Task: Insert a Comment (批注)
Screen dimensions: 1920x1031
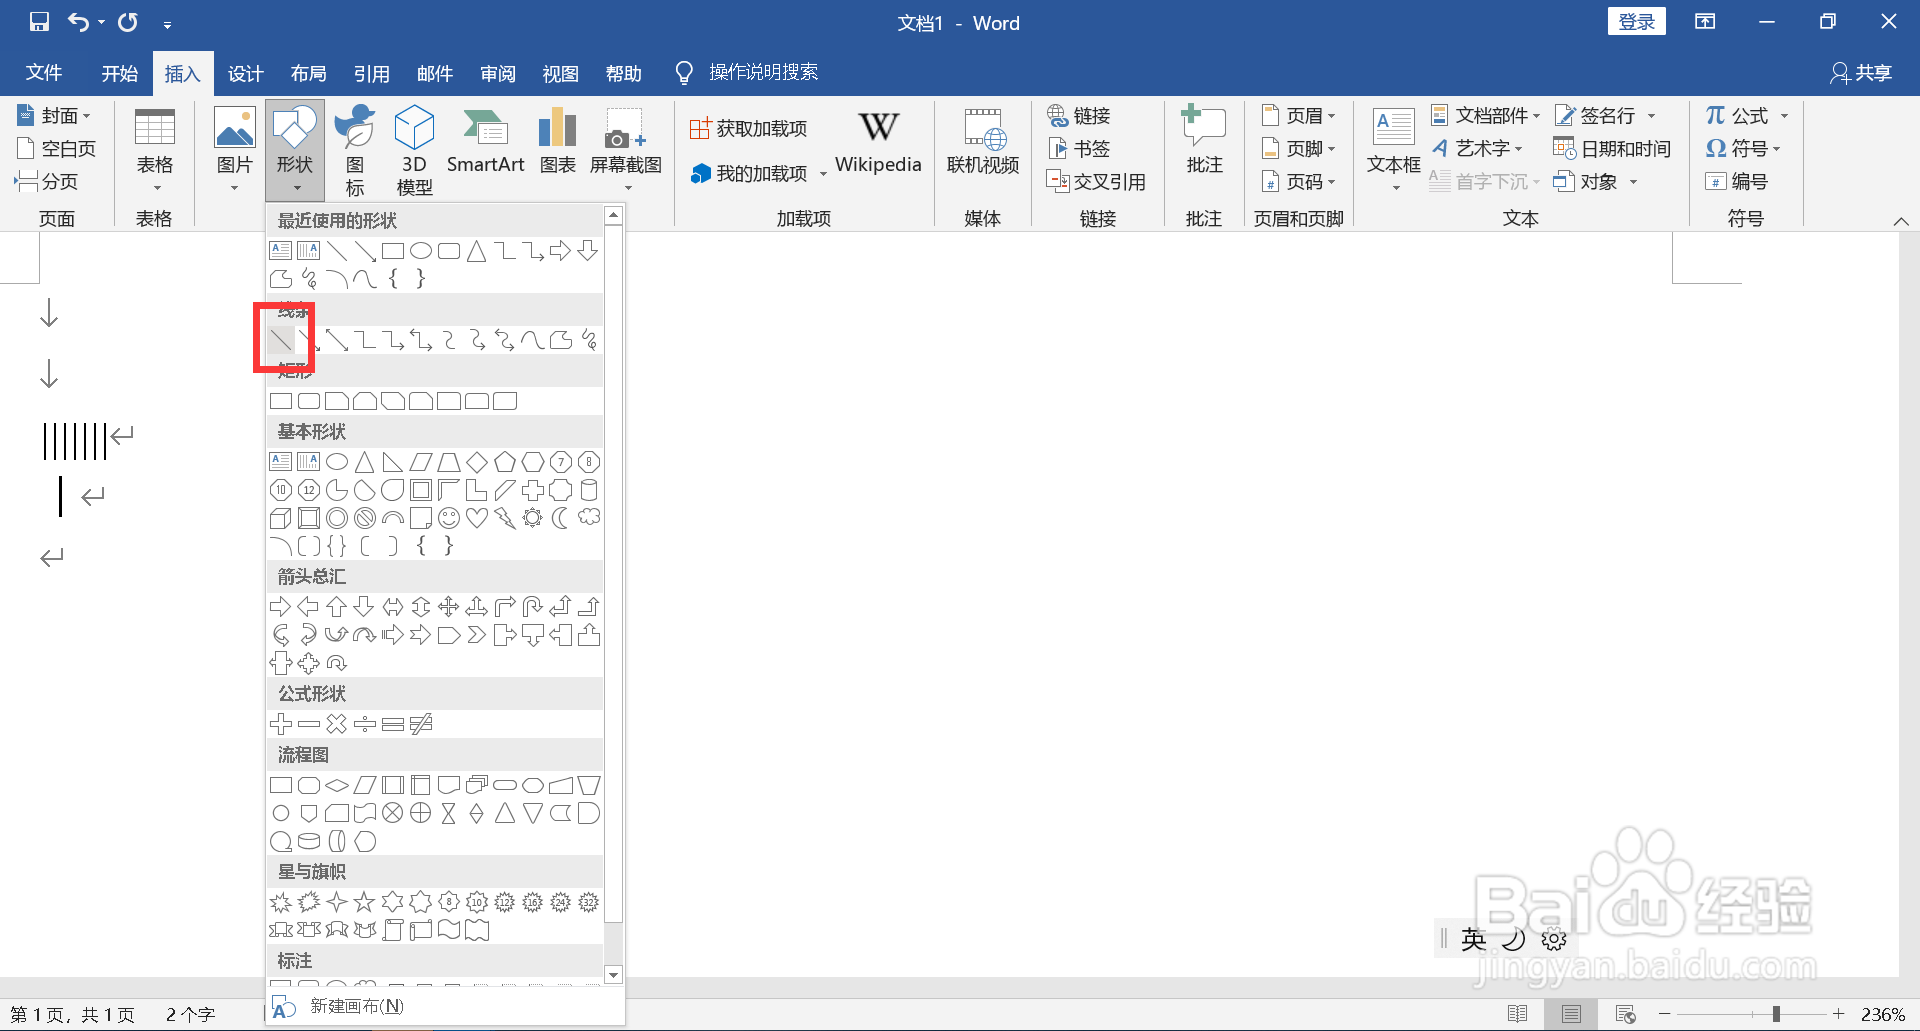Action: (1203, 142)
